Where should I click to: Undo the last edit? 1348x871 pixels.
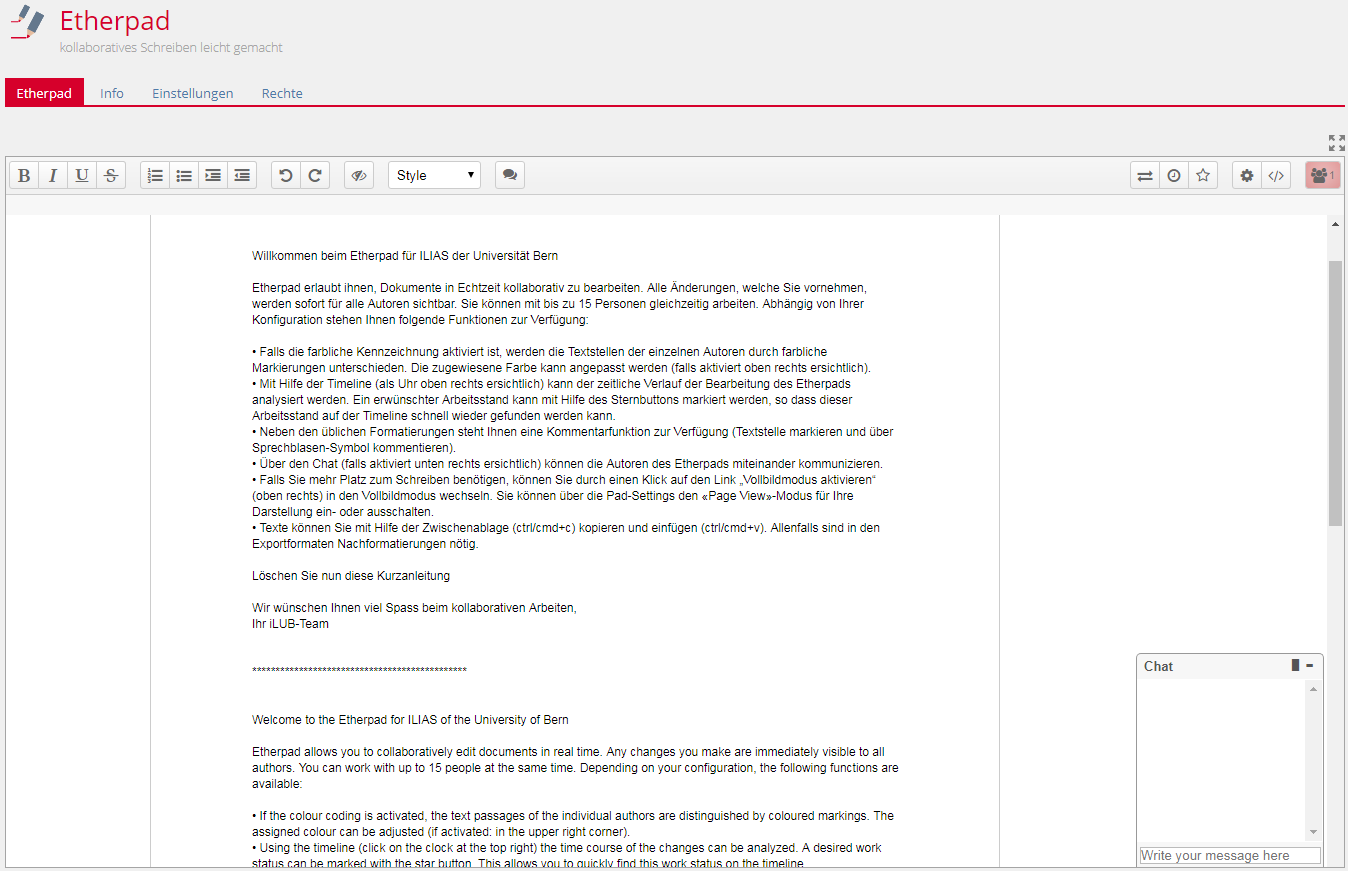pyautogui.click(x=285, y=175)
